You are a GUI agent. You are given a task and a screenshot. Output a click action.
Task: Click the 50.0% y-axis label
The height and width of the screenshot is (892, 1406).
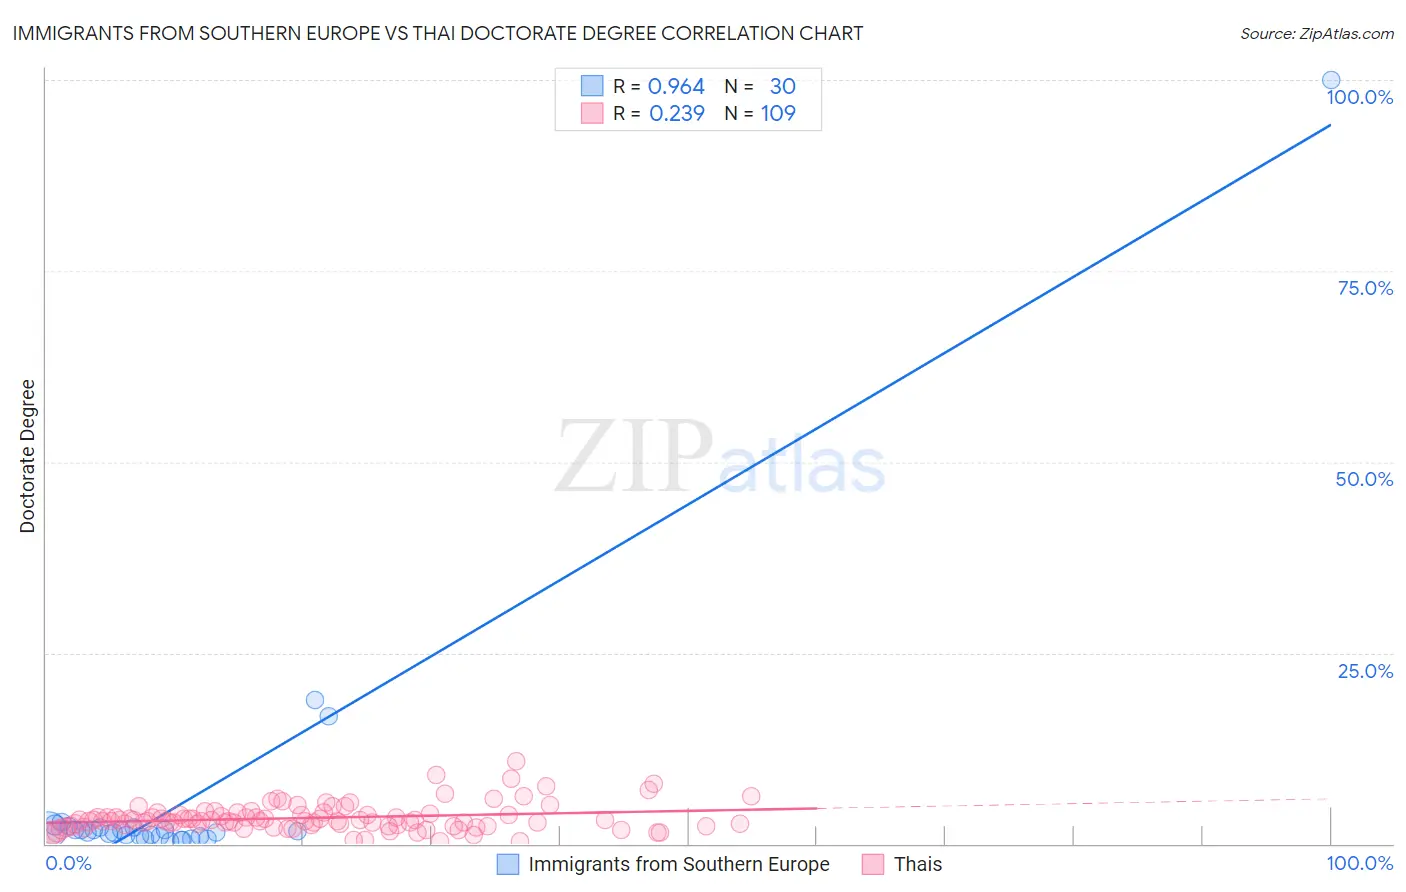coord(1364,479)
